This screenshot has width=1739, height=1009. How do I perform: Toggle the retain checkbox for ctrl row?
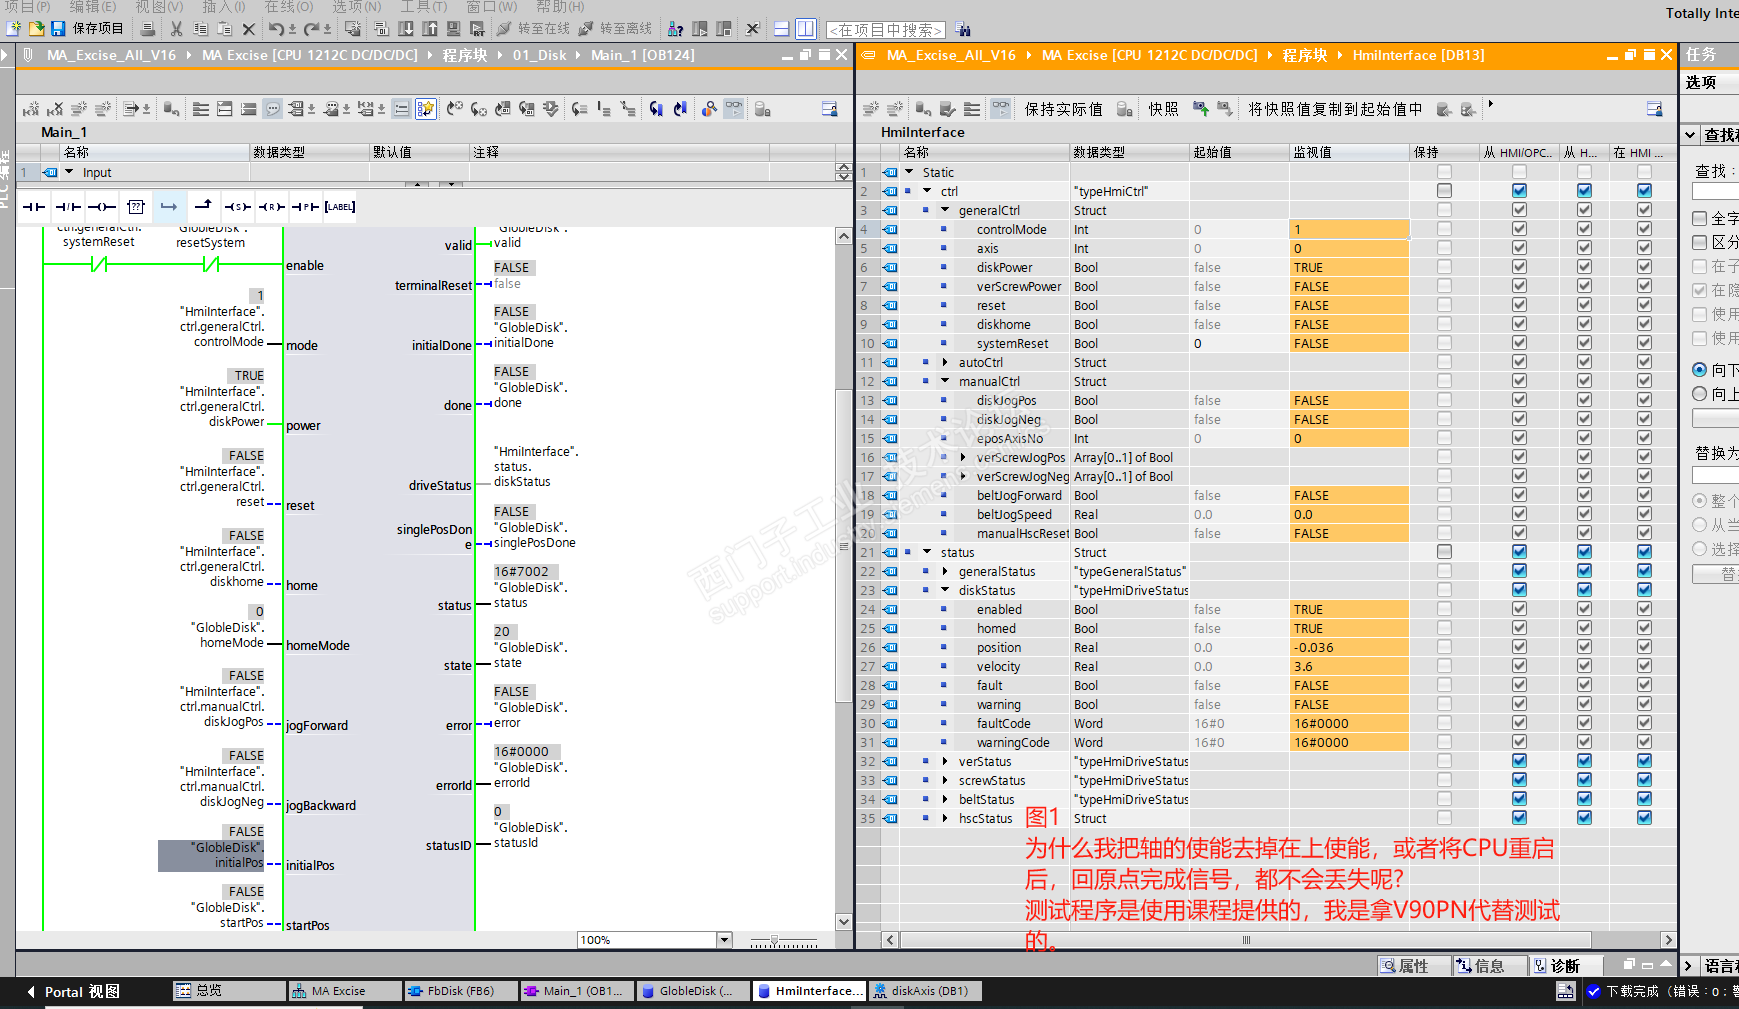click(1444, 191)
